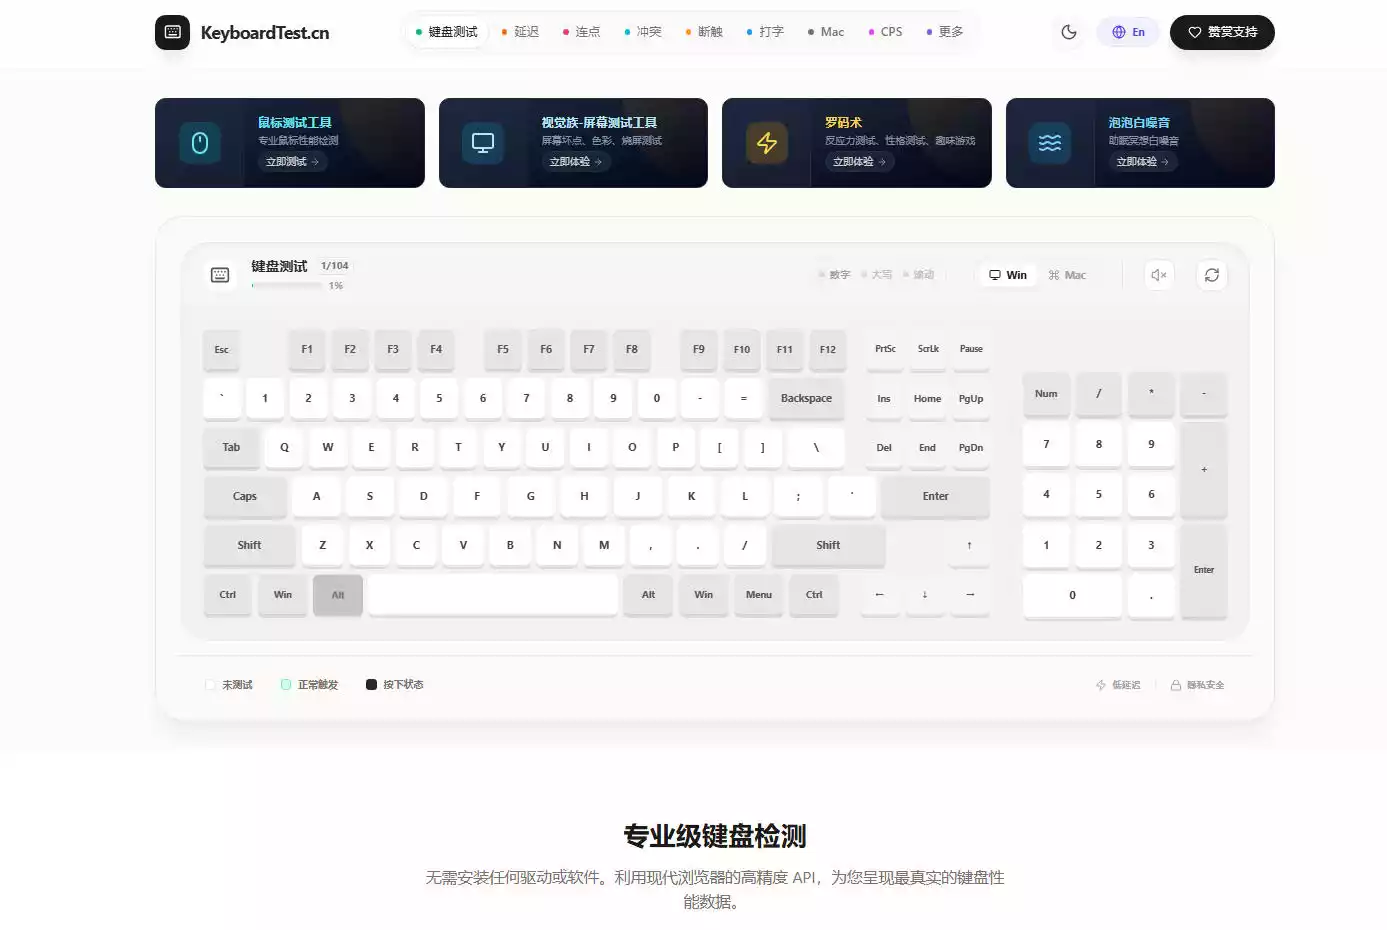1387x930 pixels.
Task: Click the monitor icon on screen test card
Action: (483, 143)
